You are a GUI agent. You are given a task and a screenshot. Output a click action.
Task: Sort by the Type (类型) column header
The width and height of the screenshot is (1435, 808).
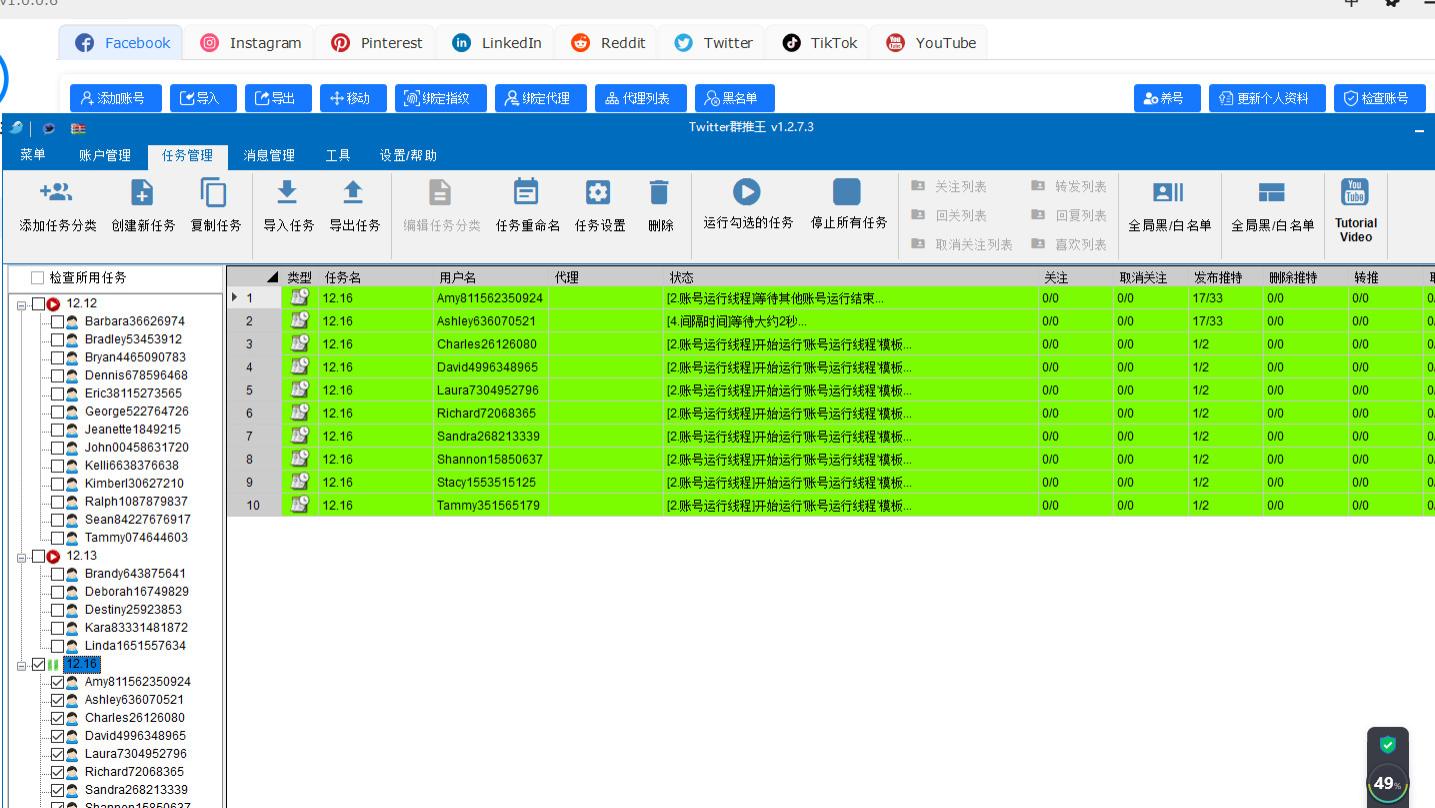pyautogui.click(x=299, y=277)
